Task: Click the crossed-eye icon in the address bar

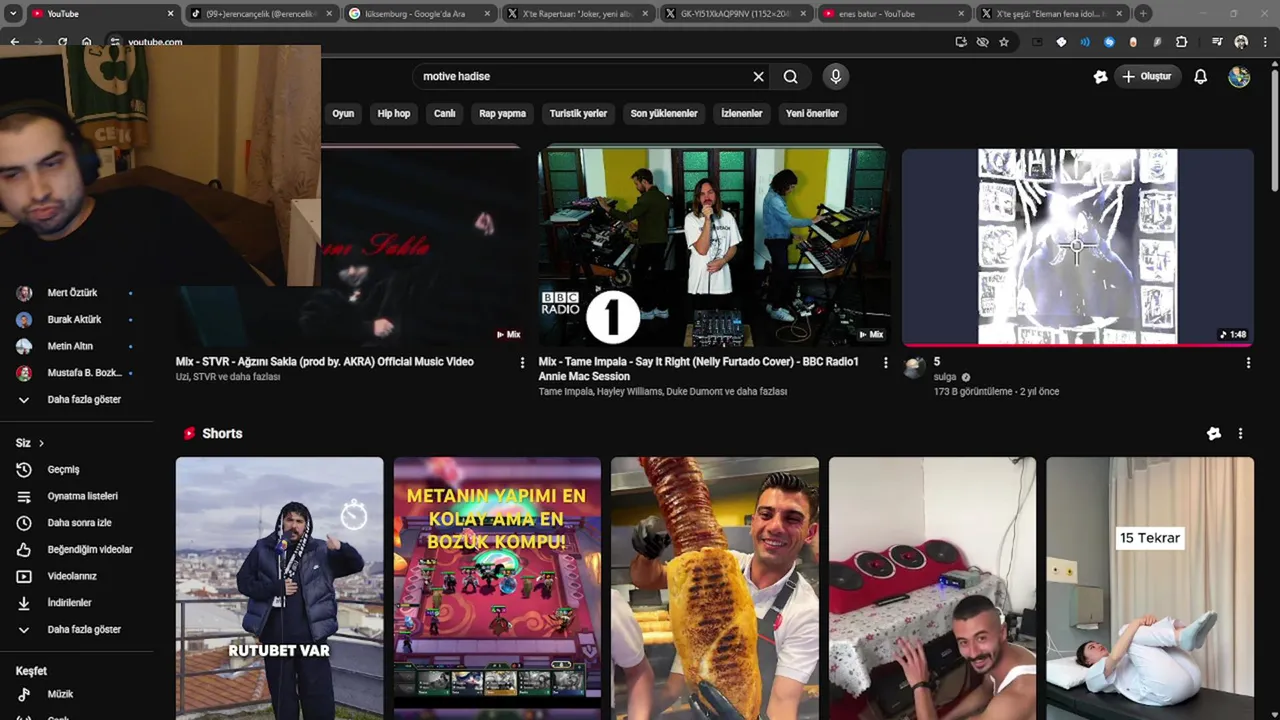Action: point(982,42)
